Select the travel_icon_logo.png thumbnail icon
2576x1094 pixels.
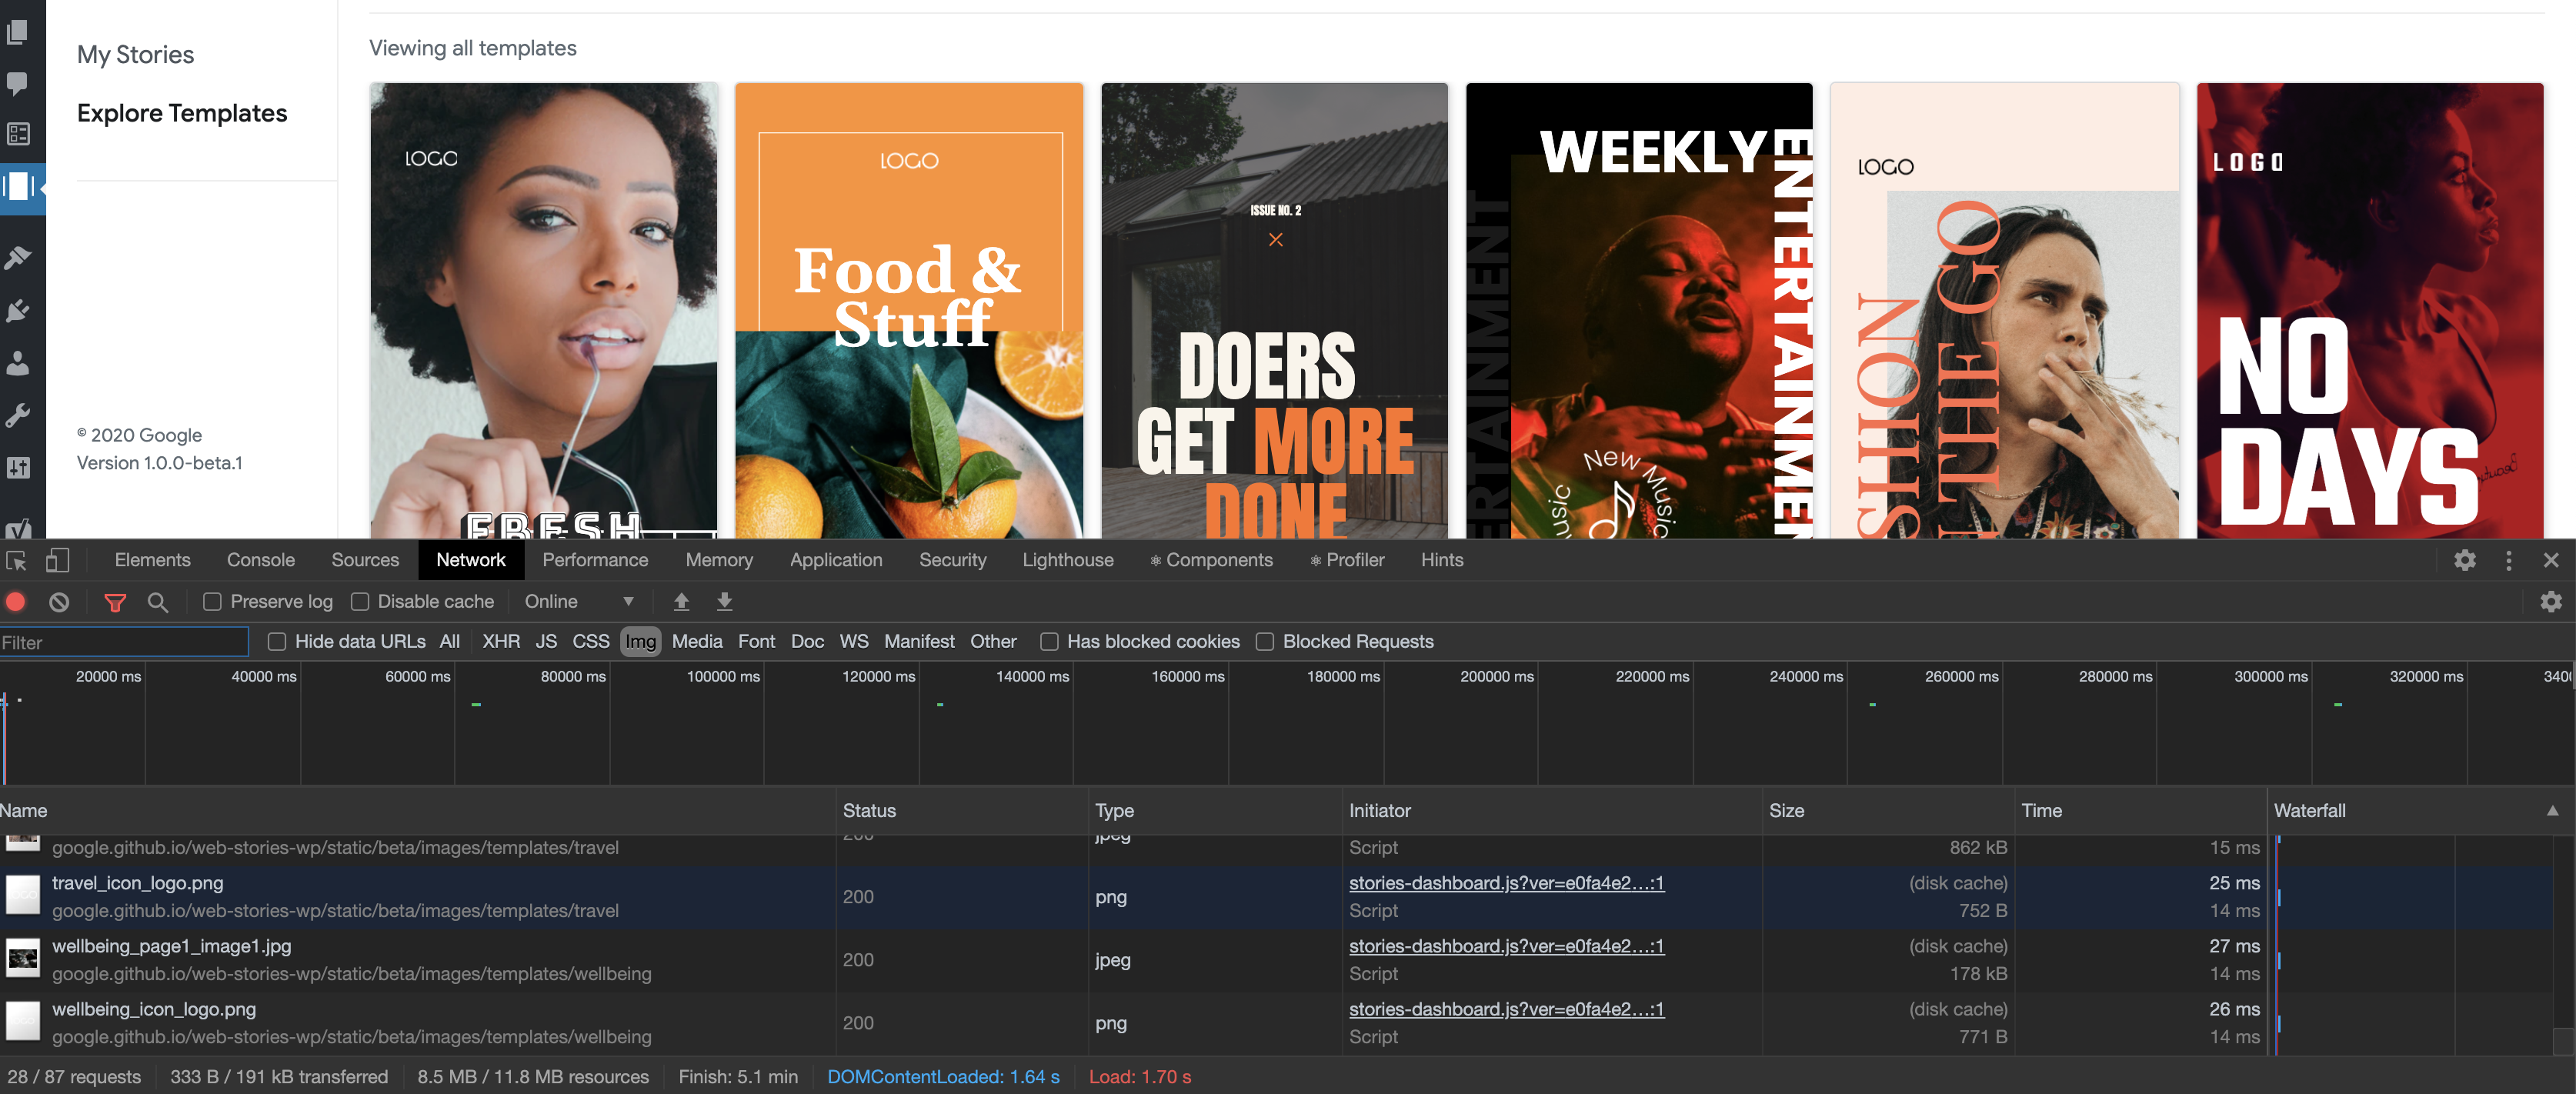coord(23,895)
